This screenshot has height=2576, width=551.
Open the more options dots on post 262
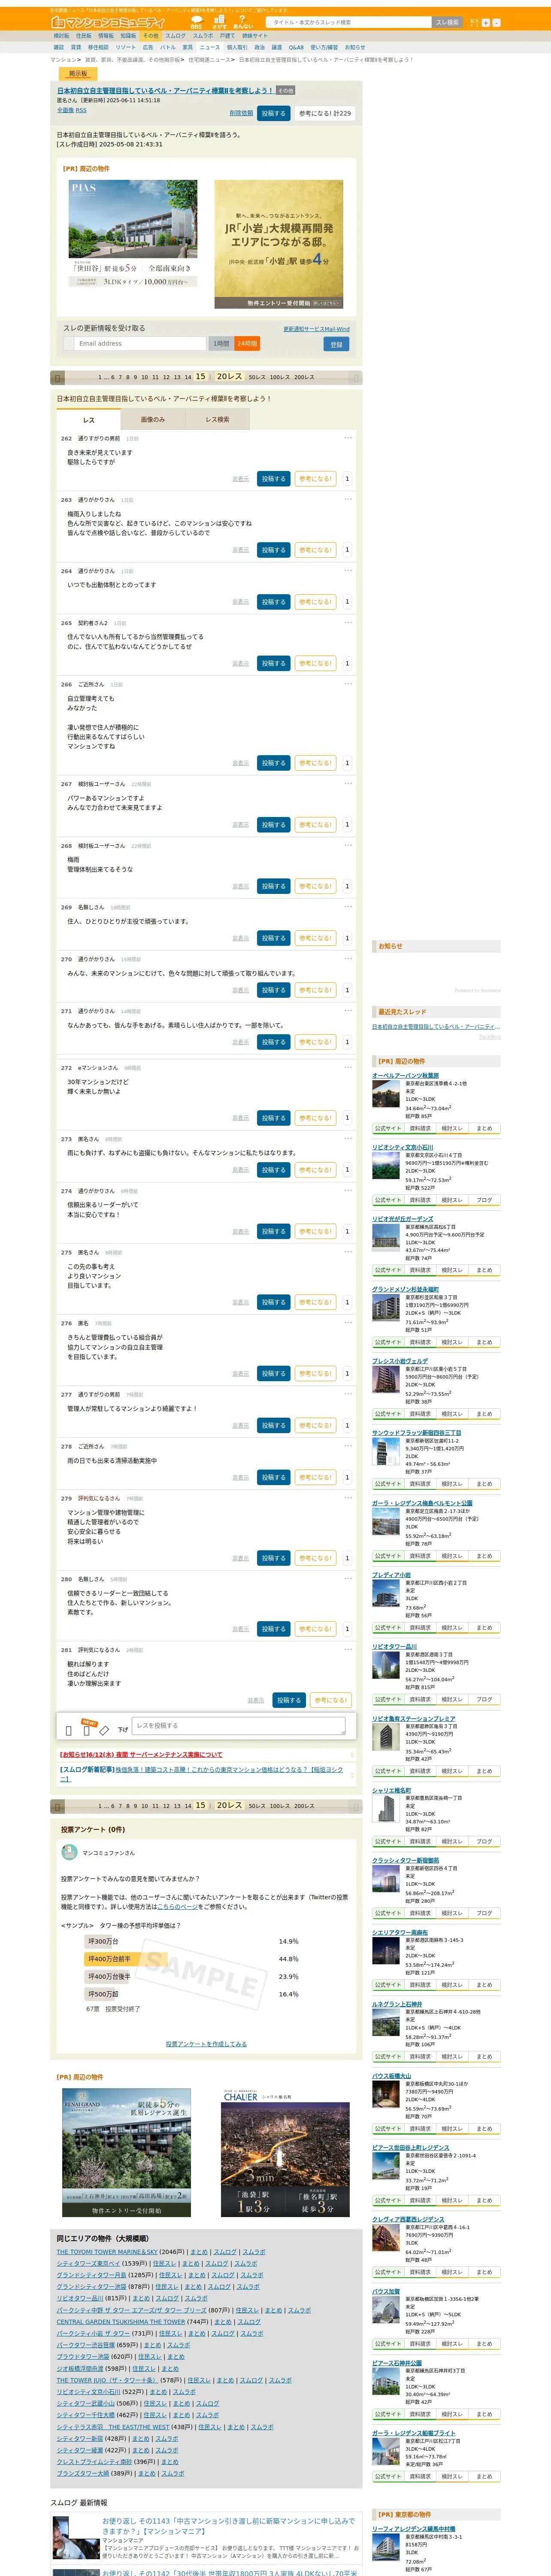pos(348,437)
